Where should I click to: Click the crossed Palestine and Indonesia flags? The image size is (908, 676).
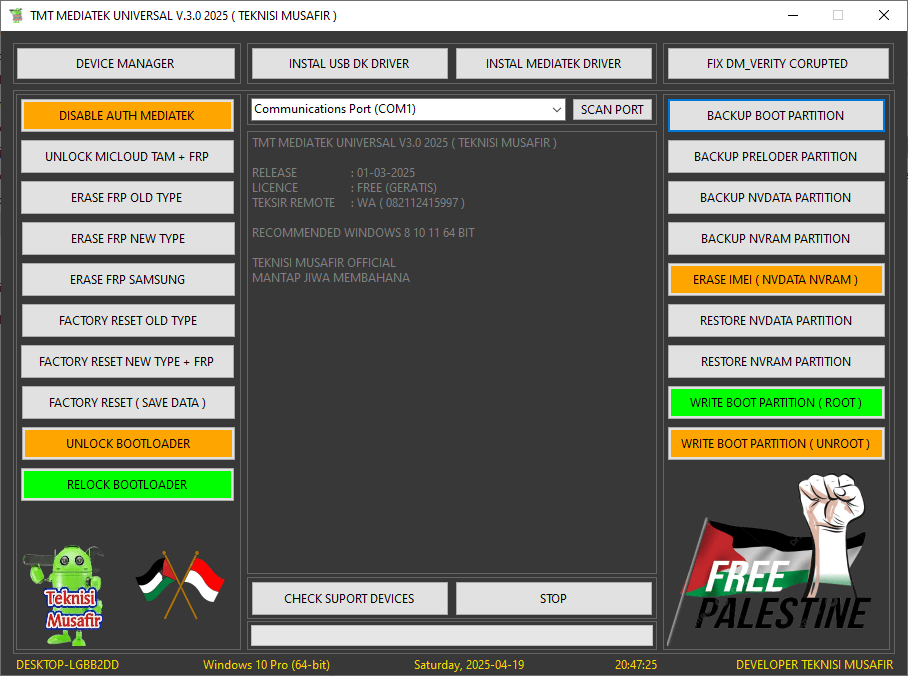pos(180,583)
